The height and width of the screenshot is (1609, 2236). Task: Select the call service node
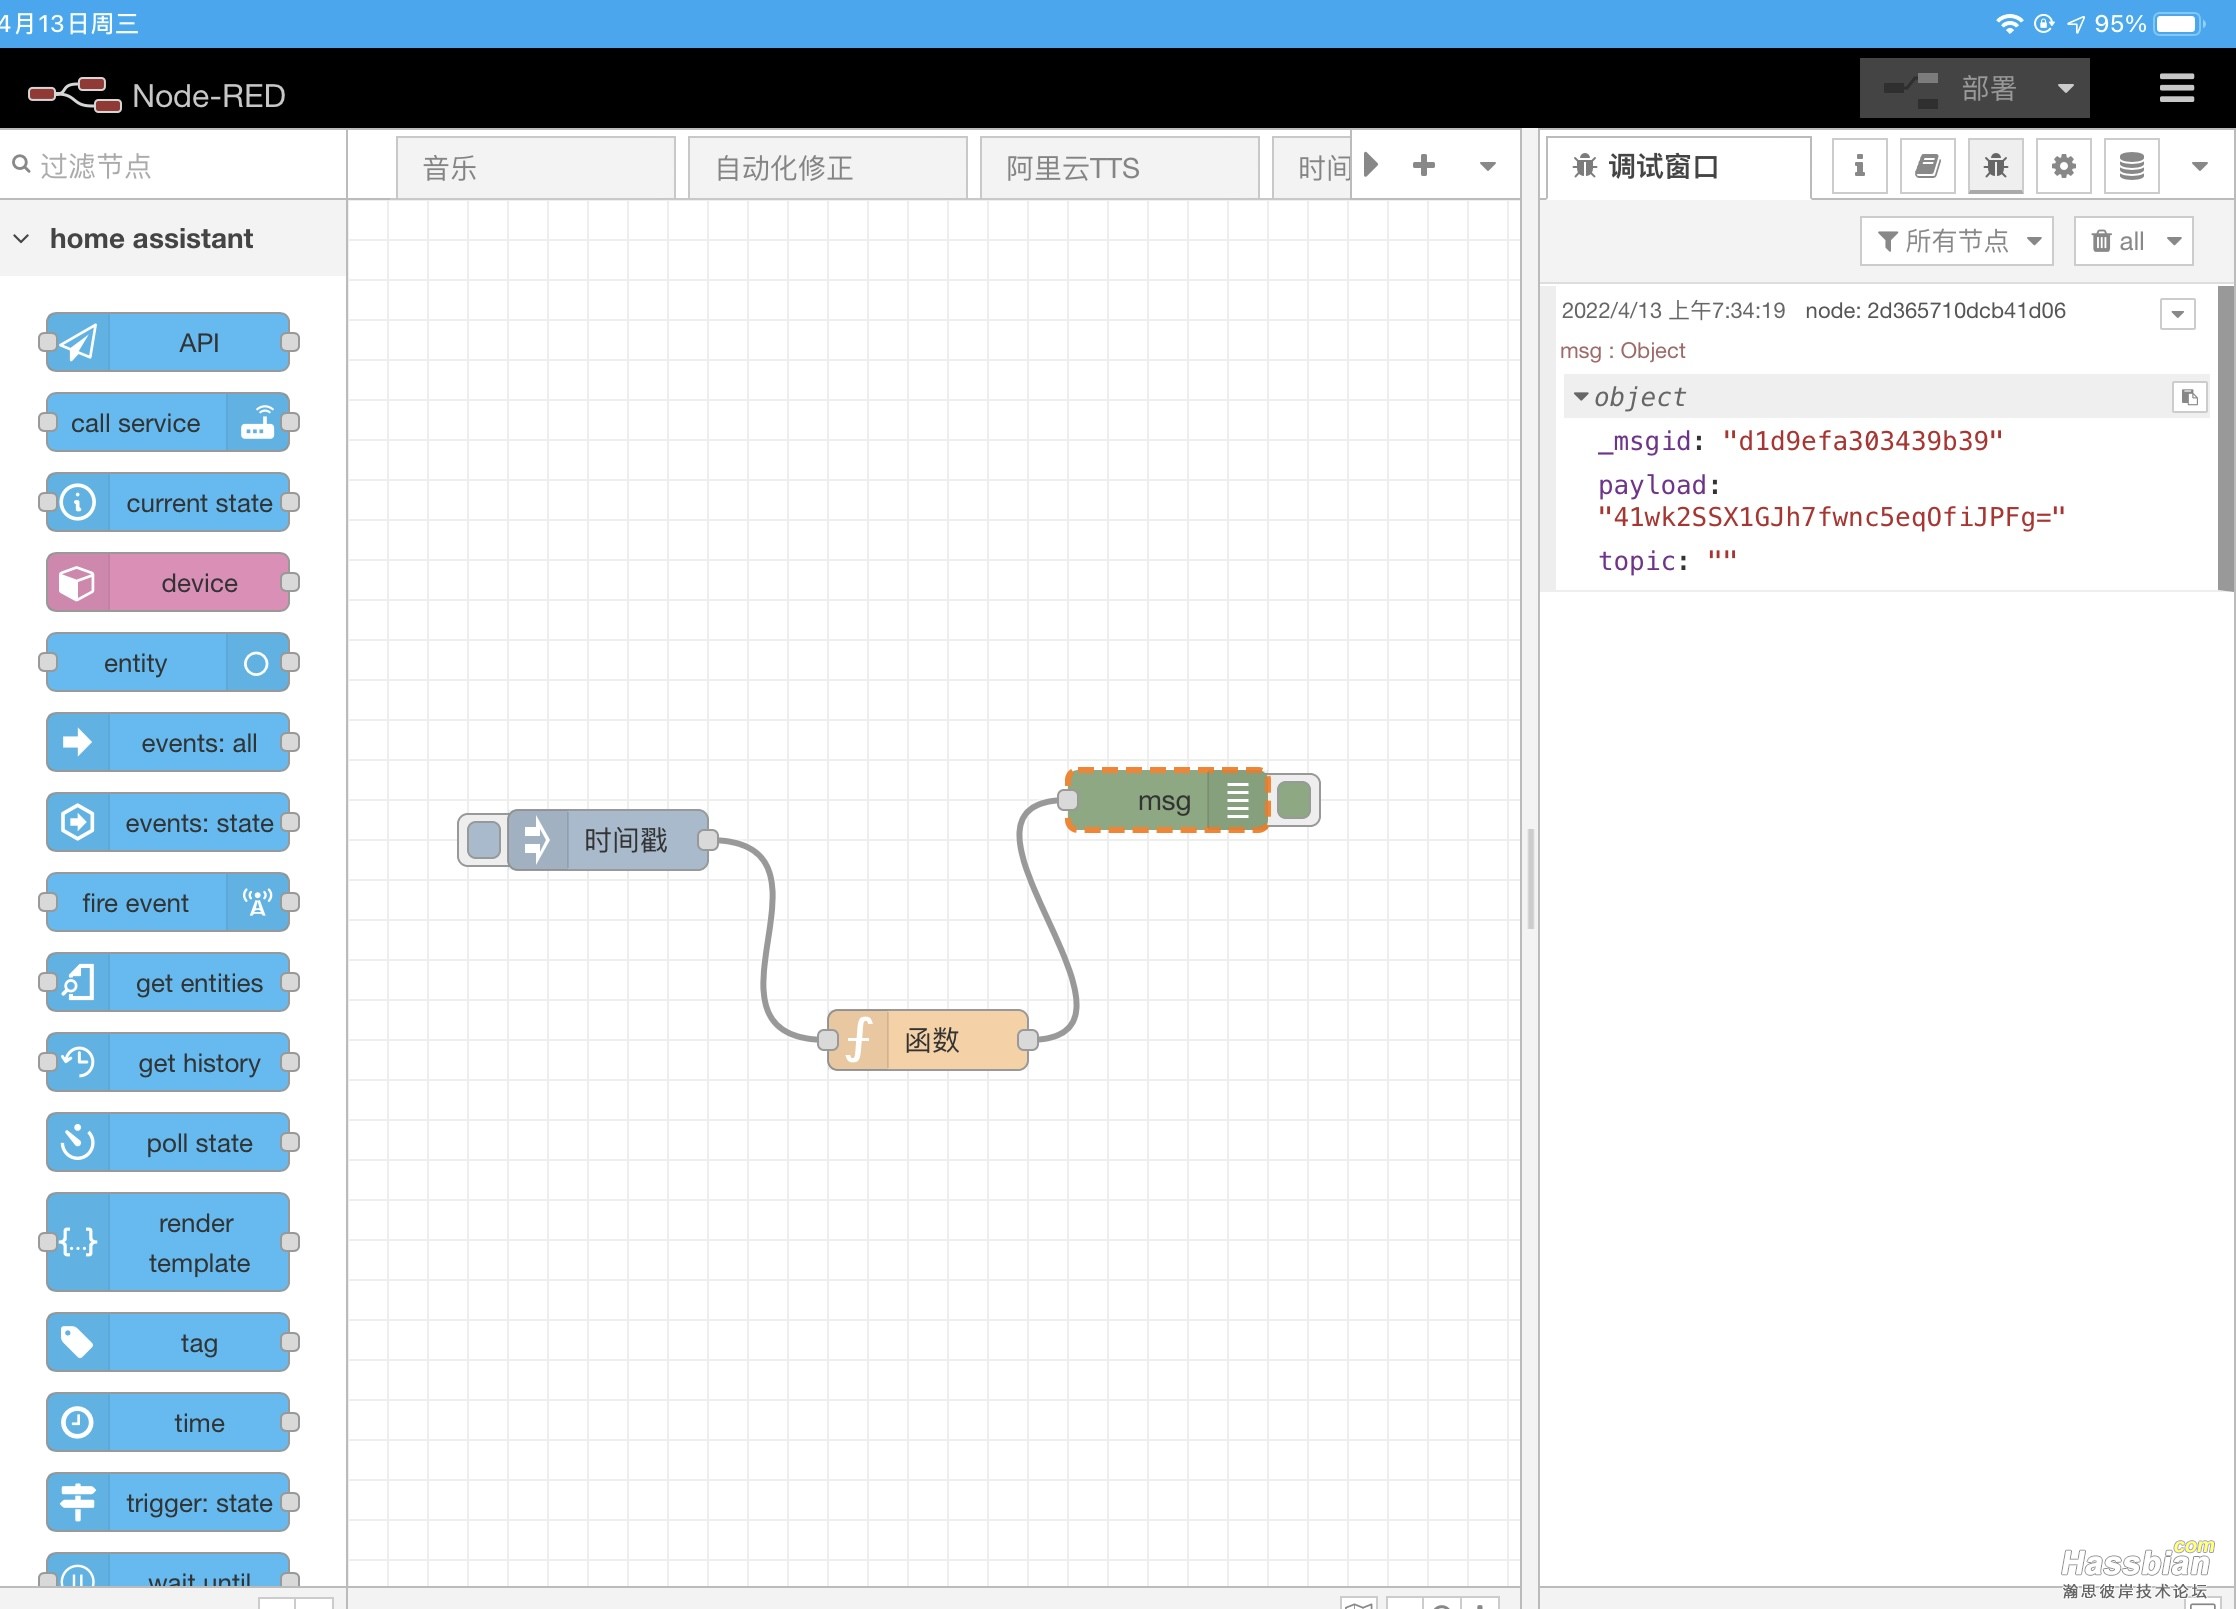[x=168, y=423]
